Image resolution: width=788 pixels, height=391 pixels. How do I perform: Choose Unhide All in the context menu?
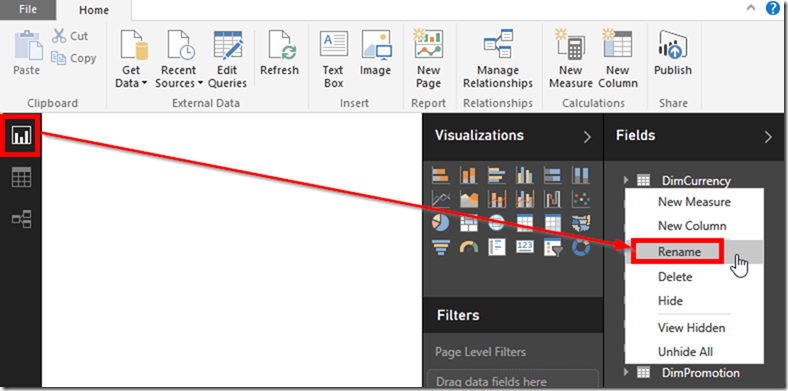coord(694,352)
